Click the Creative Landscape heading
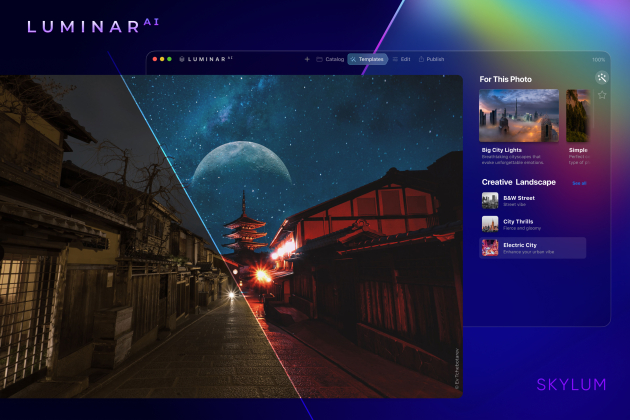Screen dimensions: 630x420 pyautogui.click(x=518, y=182)
